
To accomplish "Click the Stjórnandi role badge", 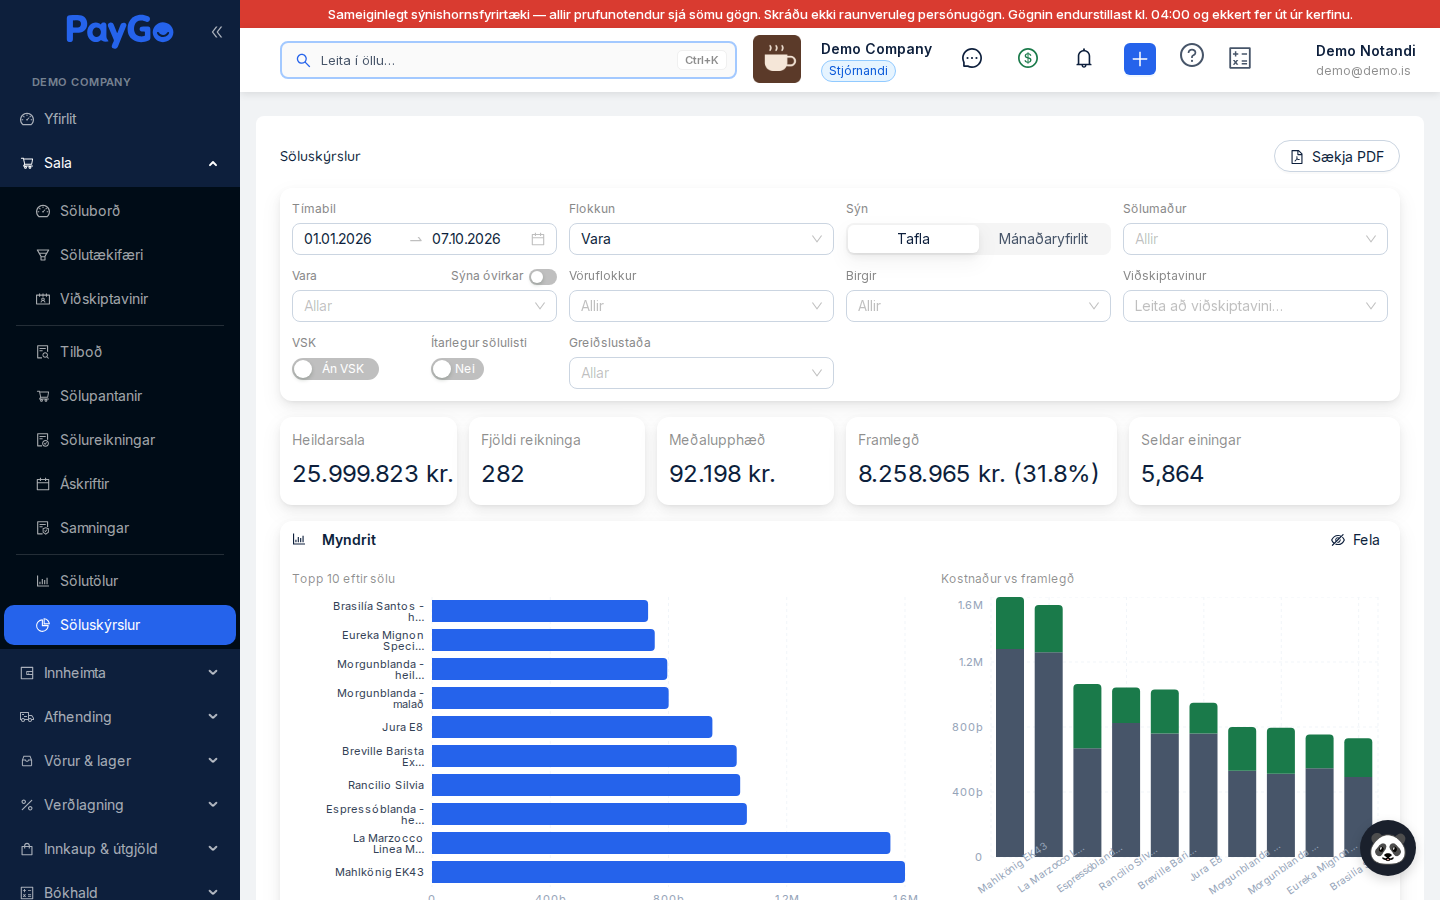I will pos(858,71).
